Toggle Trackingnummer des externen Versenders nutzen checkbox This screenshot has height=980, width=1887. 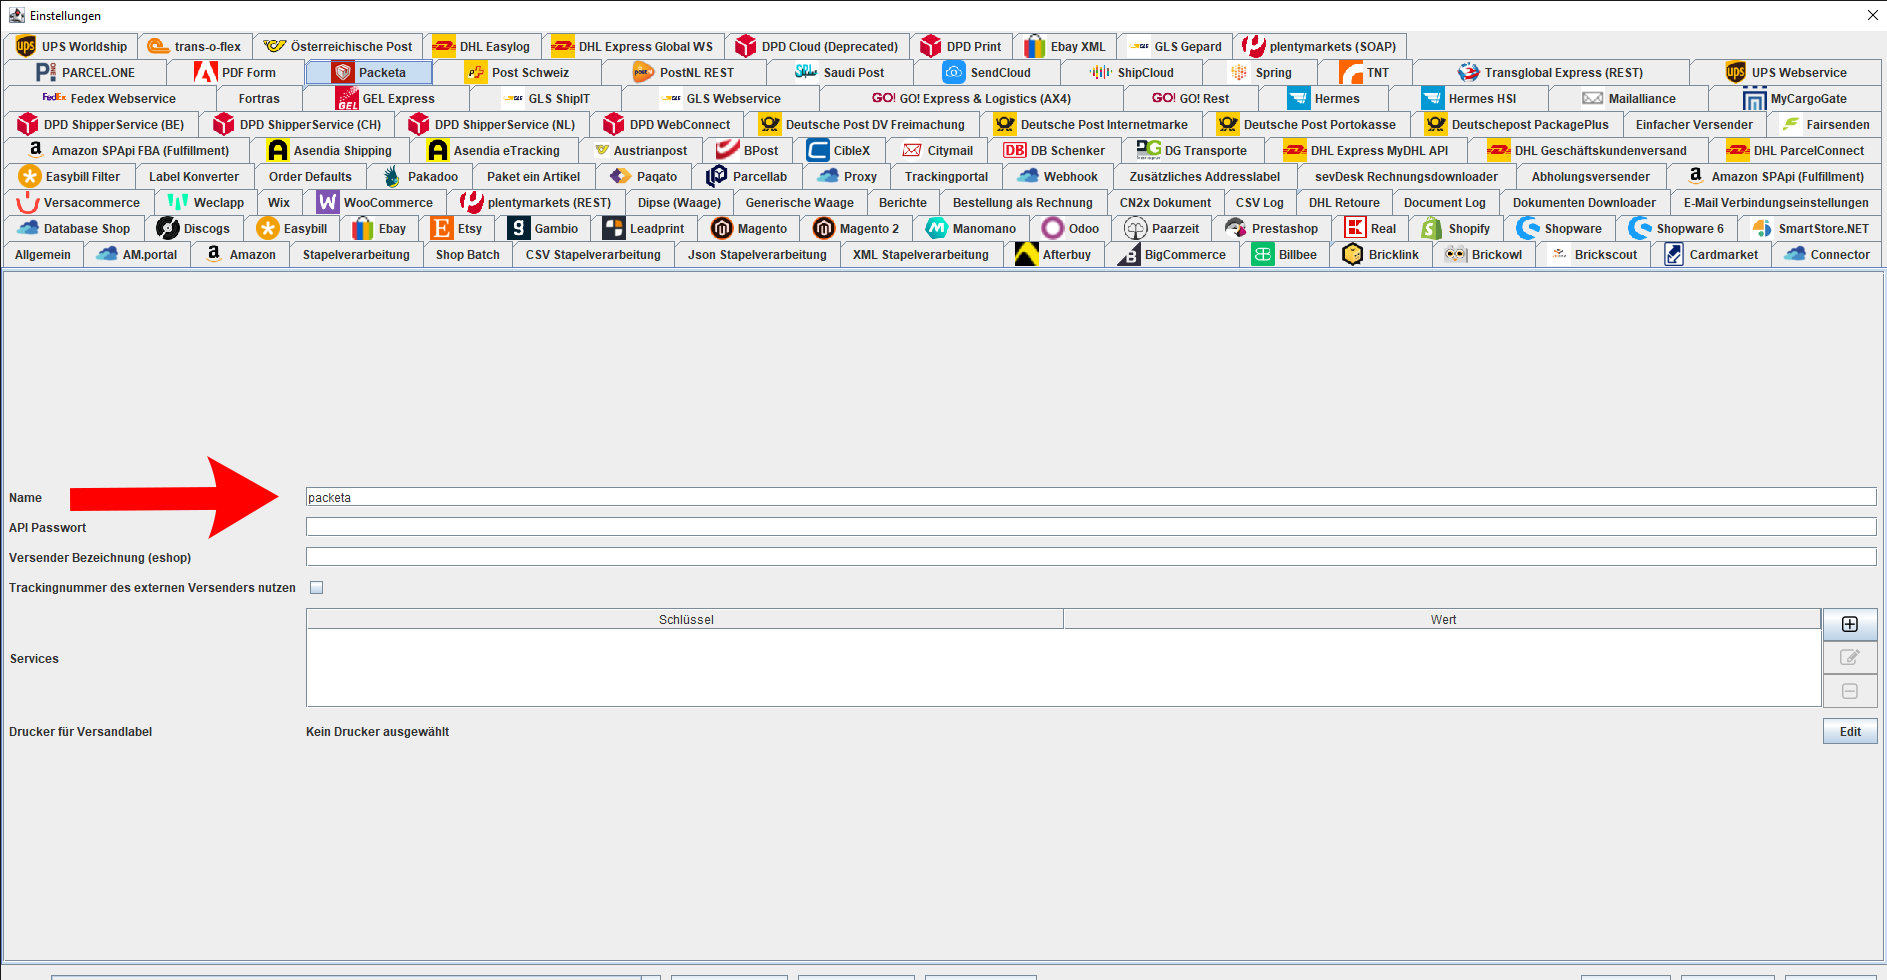point(316,588)
